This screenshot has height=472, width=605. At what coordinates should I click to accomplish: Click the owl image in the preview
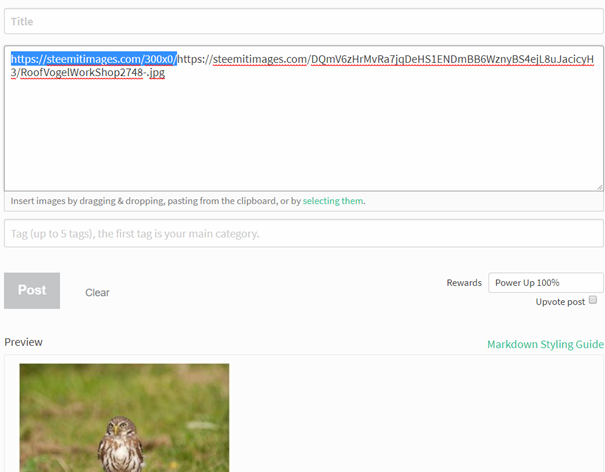click(124, 418)
